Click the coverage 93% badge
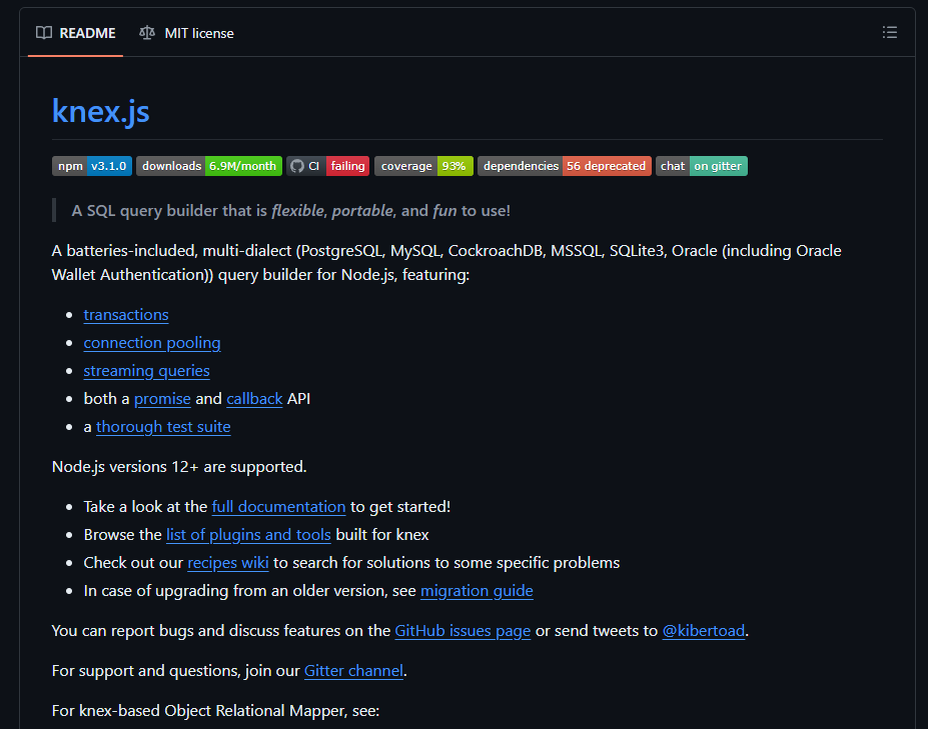This screenshot has height=729, width=928. [424, 166]
